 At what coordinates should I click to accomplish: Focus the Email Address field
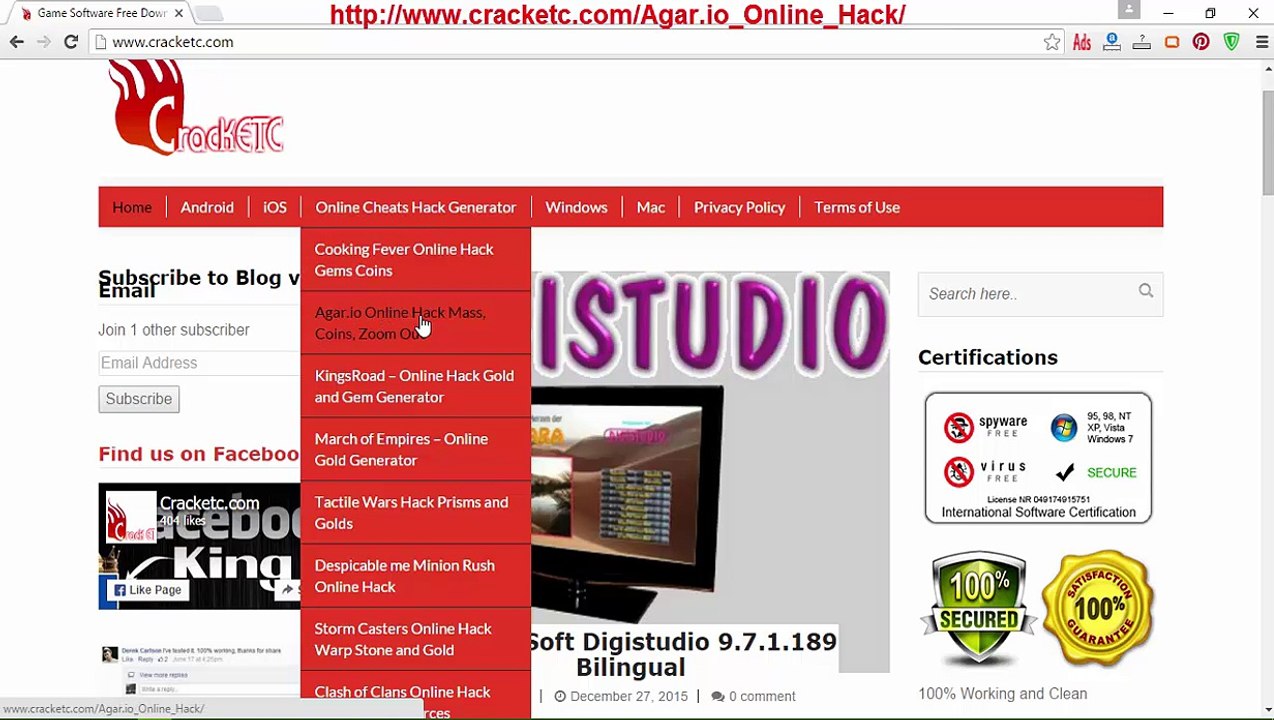coord(199,363)
